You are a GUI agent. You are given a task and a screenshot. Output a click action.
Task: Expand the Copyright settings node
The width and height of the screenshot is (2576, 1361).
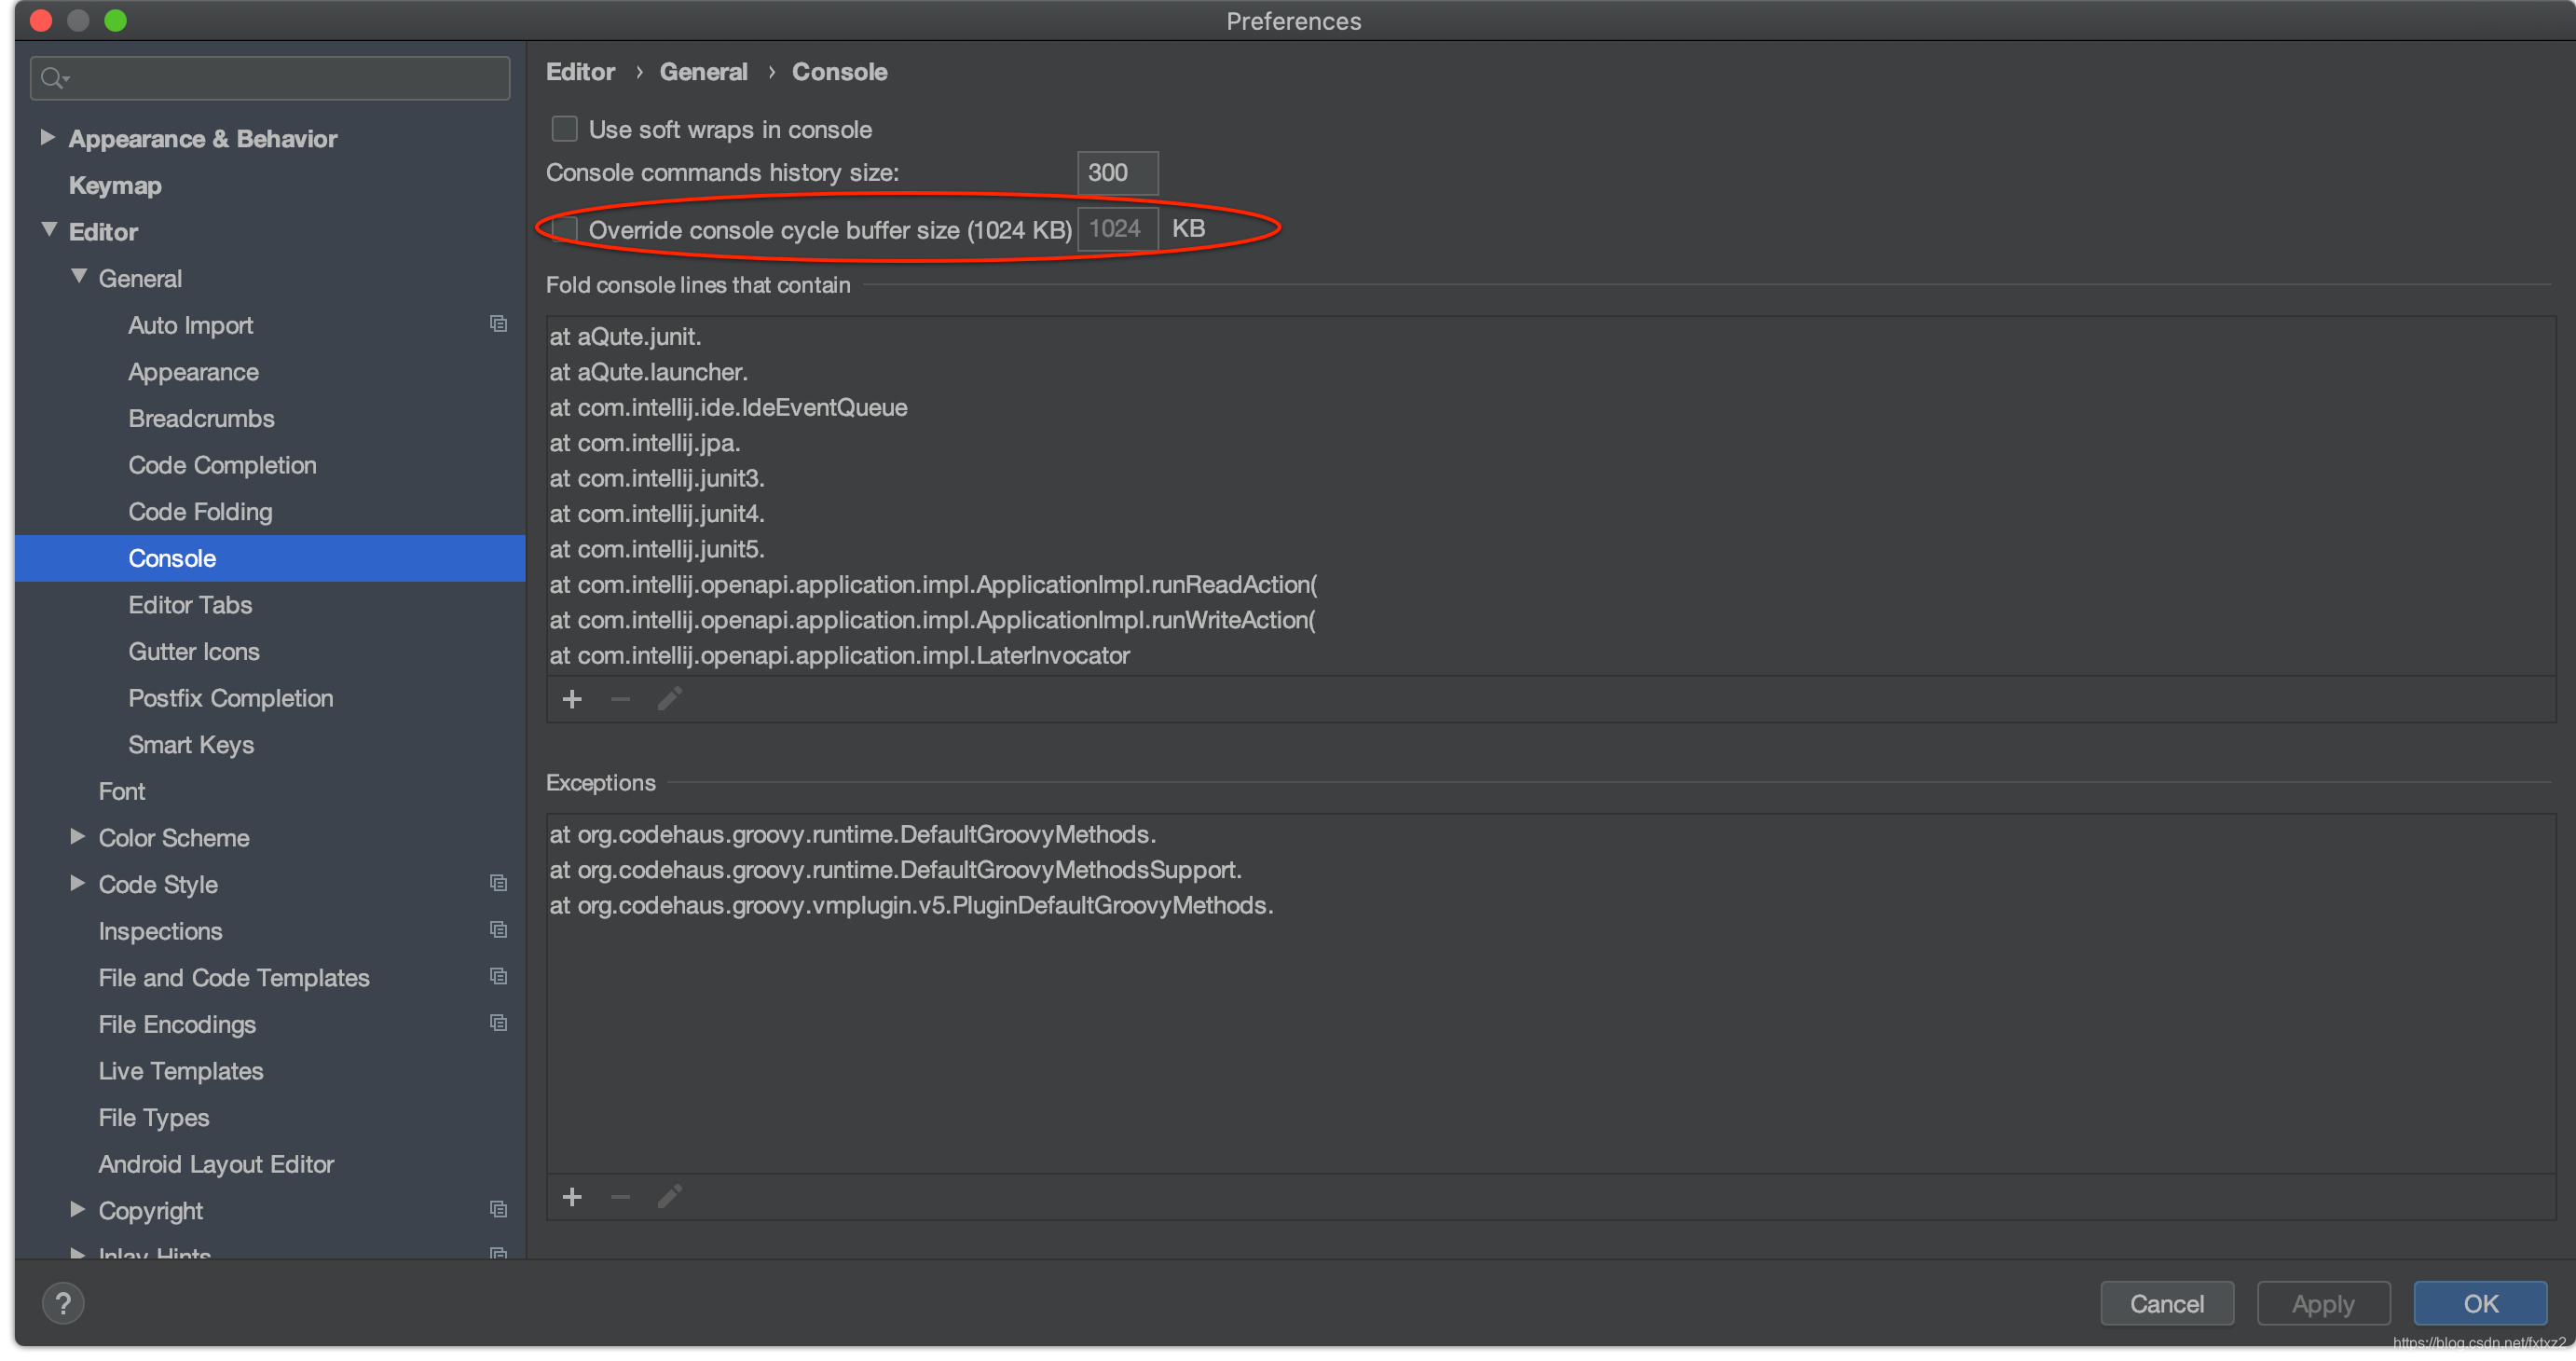(x=77, y=1210)
